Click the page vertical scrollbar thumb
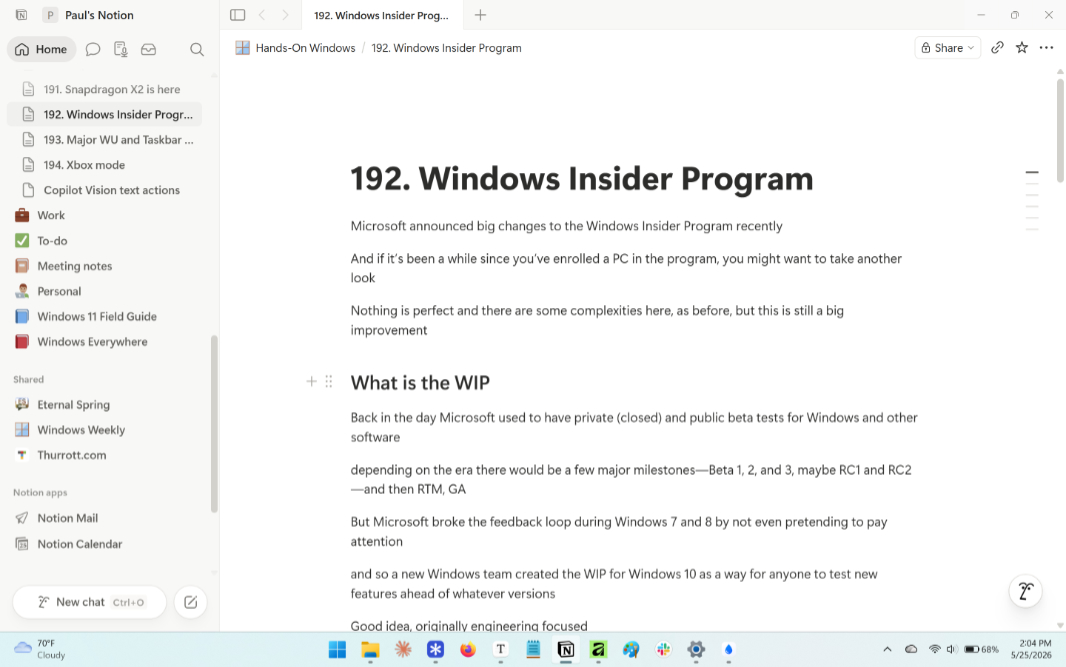The width and height of the screenshot is (1066, 667). pos(1060,131)
